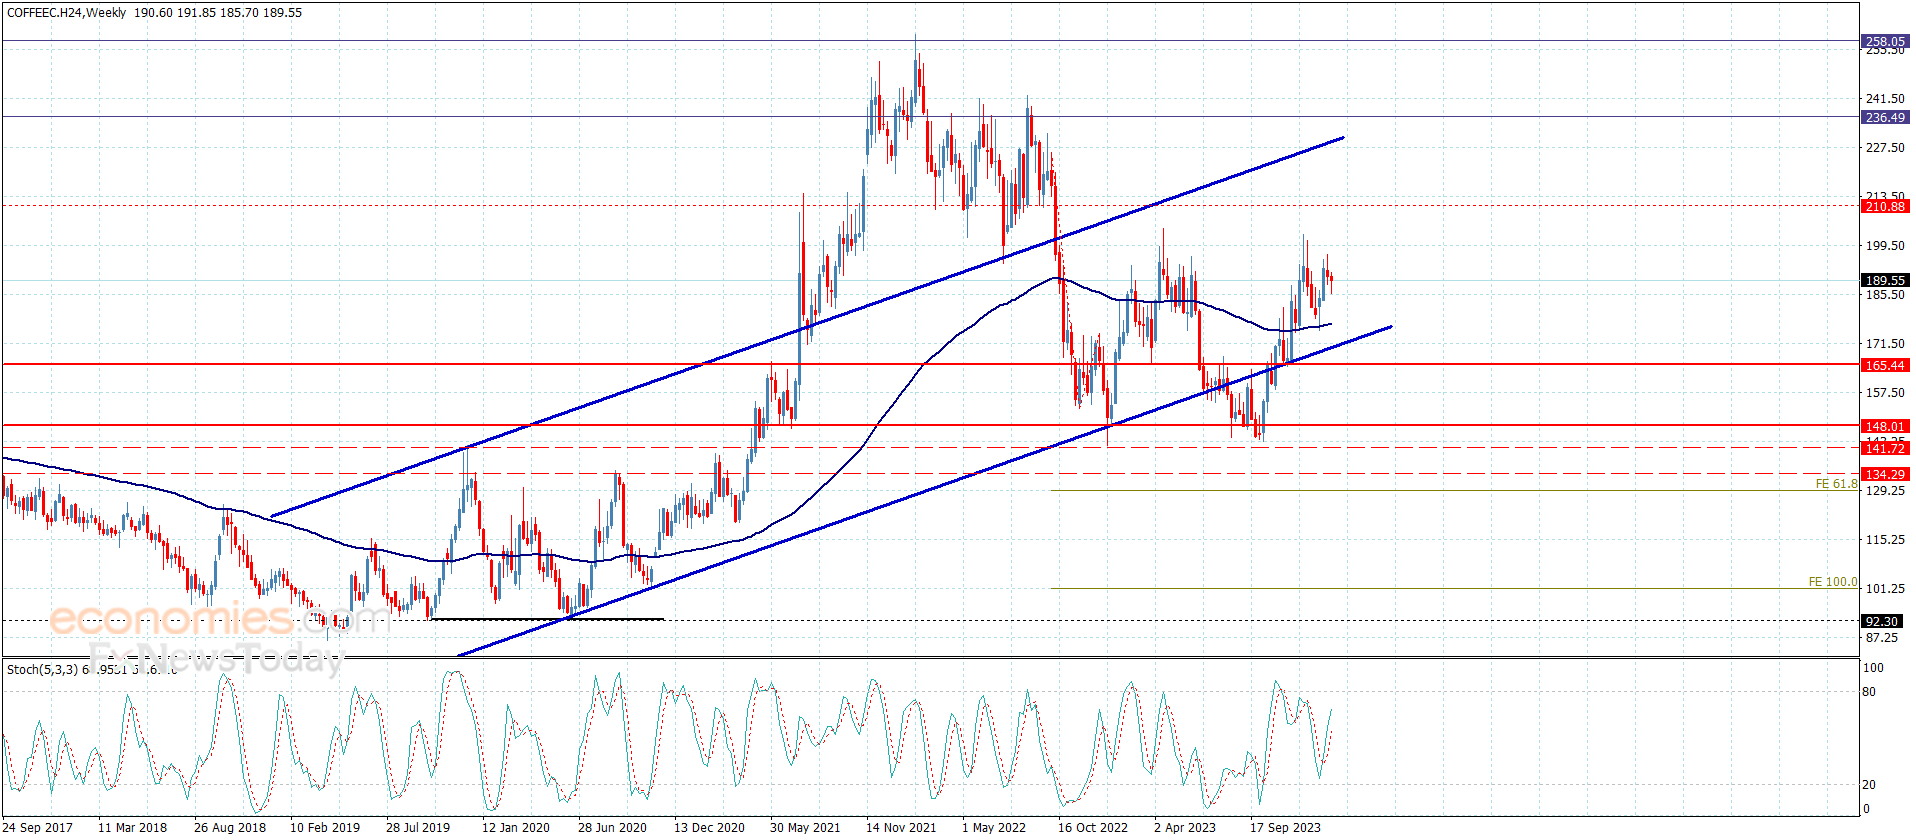
Task: Click the COFFEEC.H24,Weekly chart title
Action: pos(66,13)
